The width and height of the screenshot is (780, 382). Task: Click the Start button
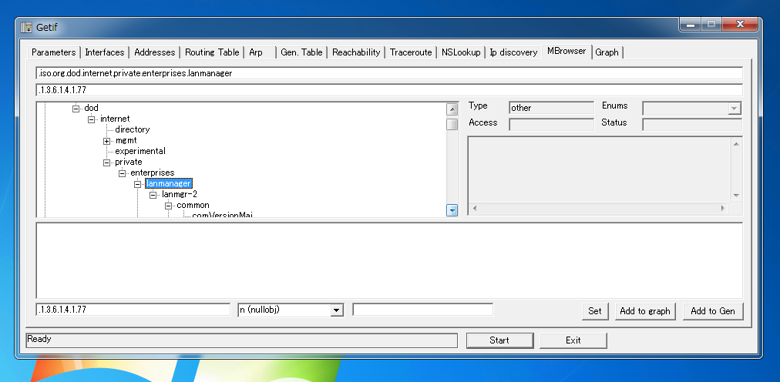point(499,340)
